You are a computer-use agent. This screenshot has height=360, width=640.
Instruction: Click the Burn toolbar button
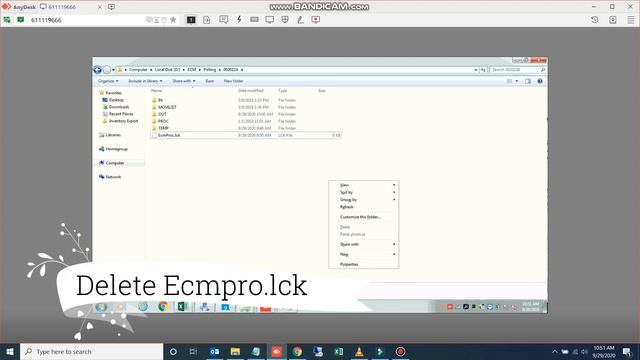pyautogui.click(x=210, y=81)
